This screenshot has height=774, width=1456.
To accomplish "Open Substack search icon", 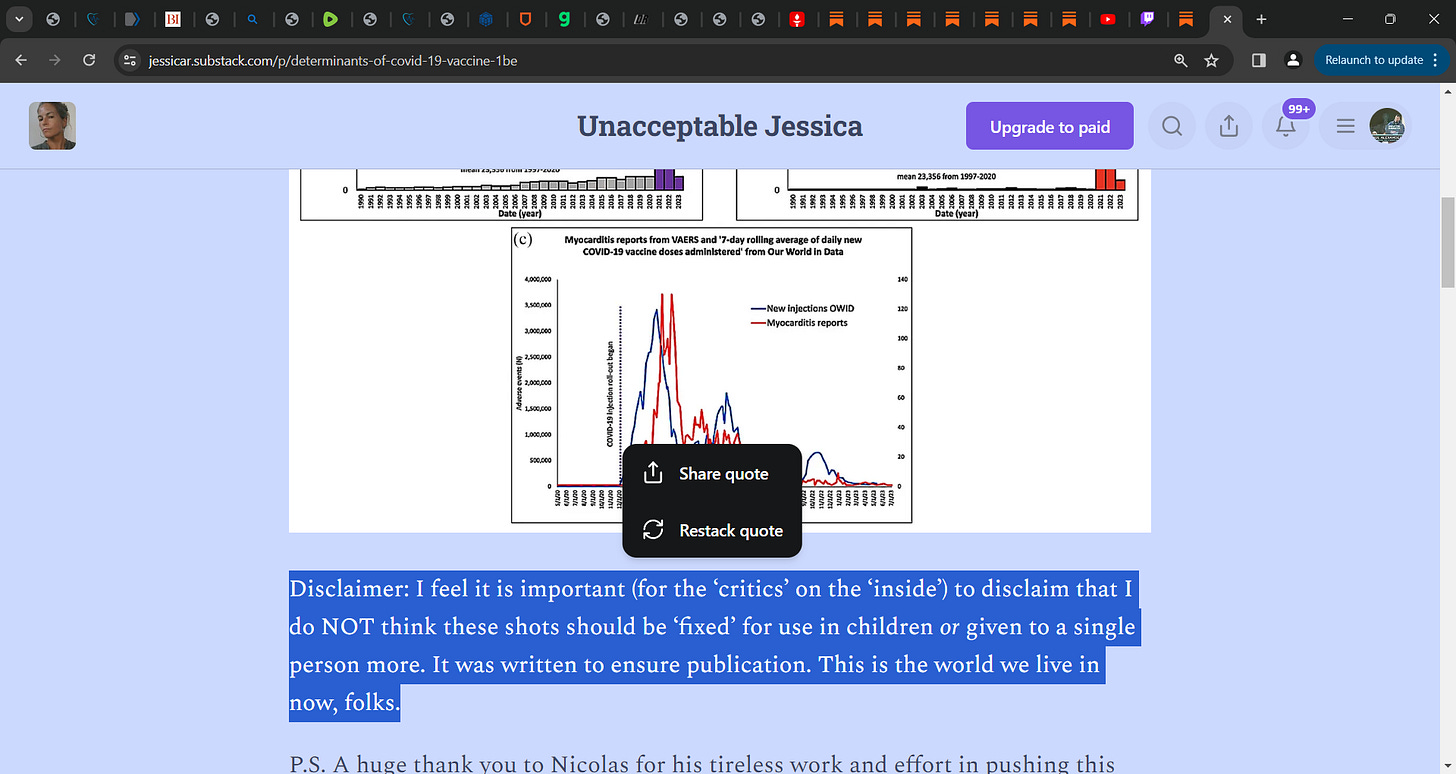I will click(1172, 126).
